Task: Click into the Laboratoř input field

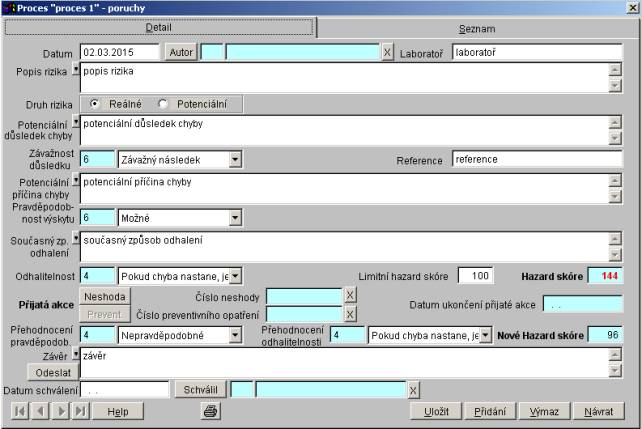Action: pos(536,52)
